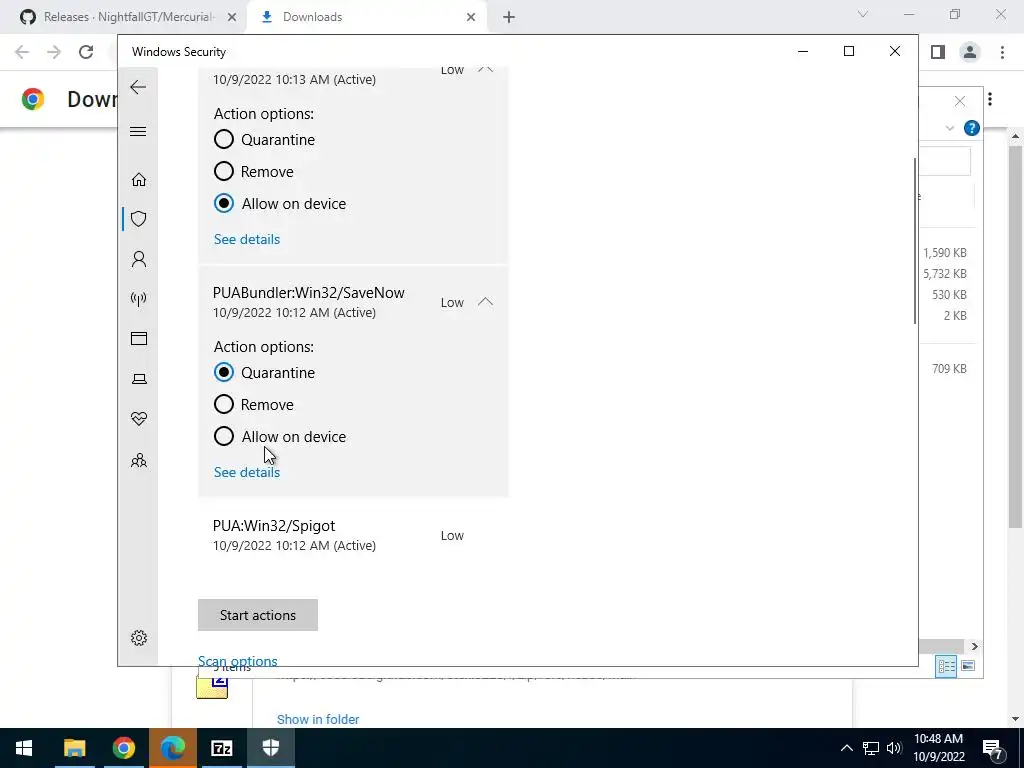Switch to Downloads Chrome tab
1024x768 pixels.
(x=367, y=17)
